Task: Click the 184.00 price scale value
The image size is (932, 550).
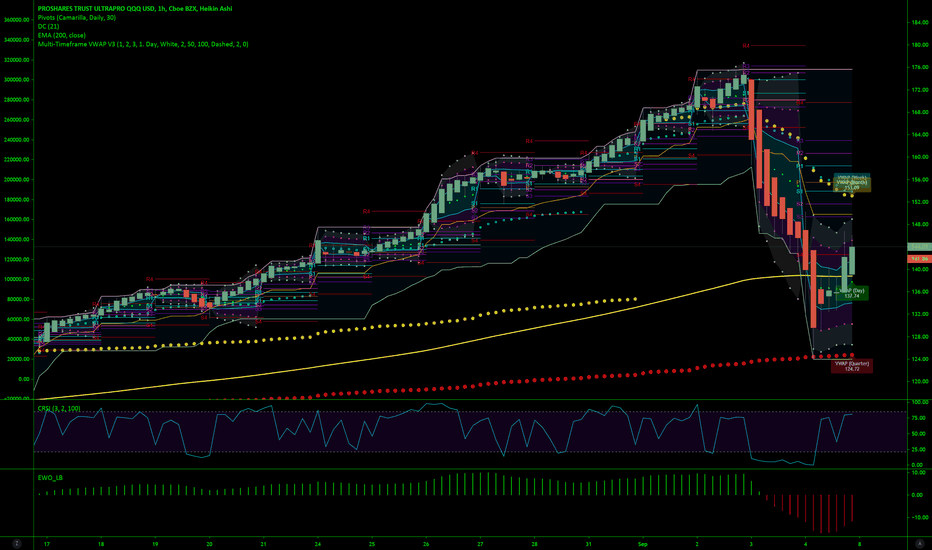Action: point(920,23)
